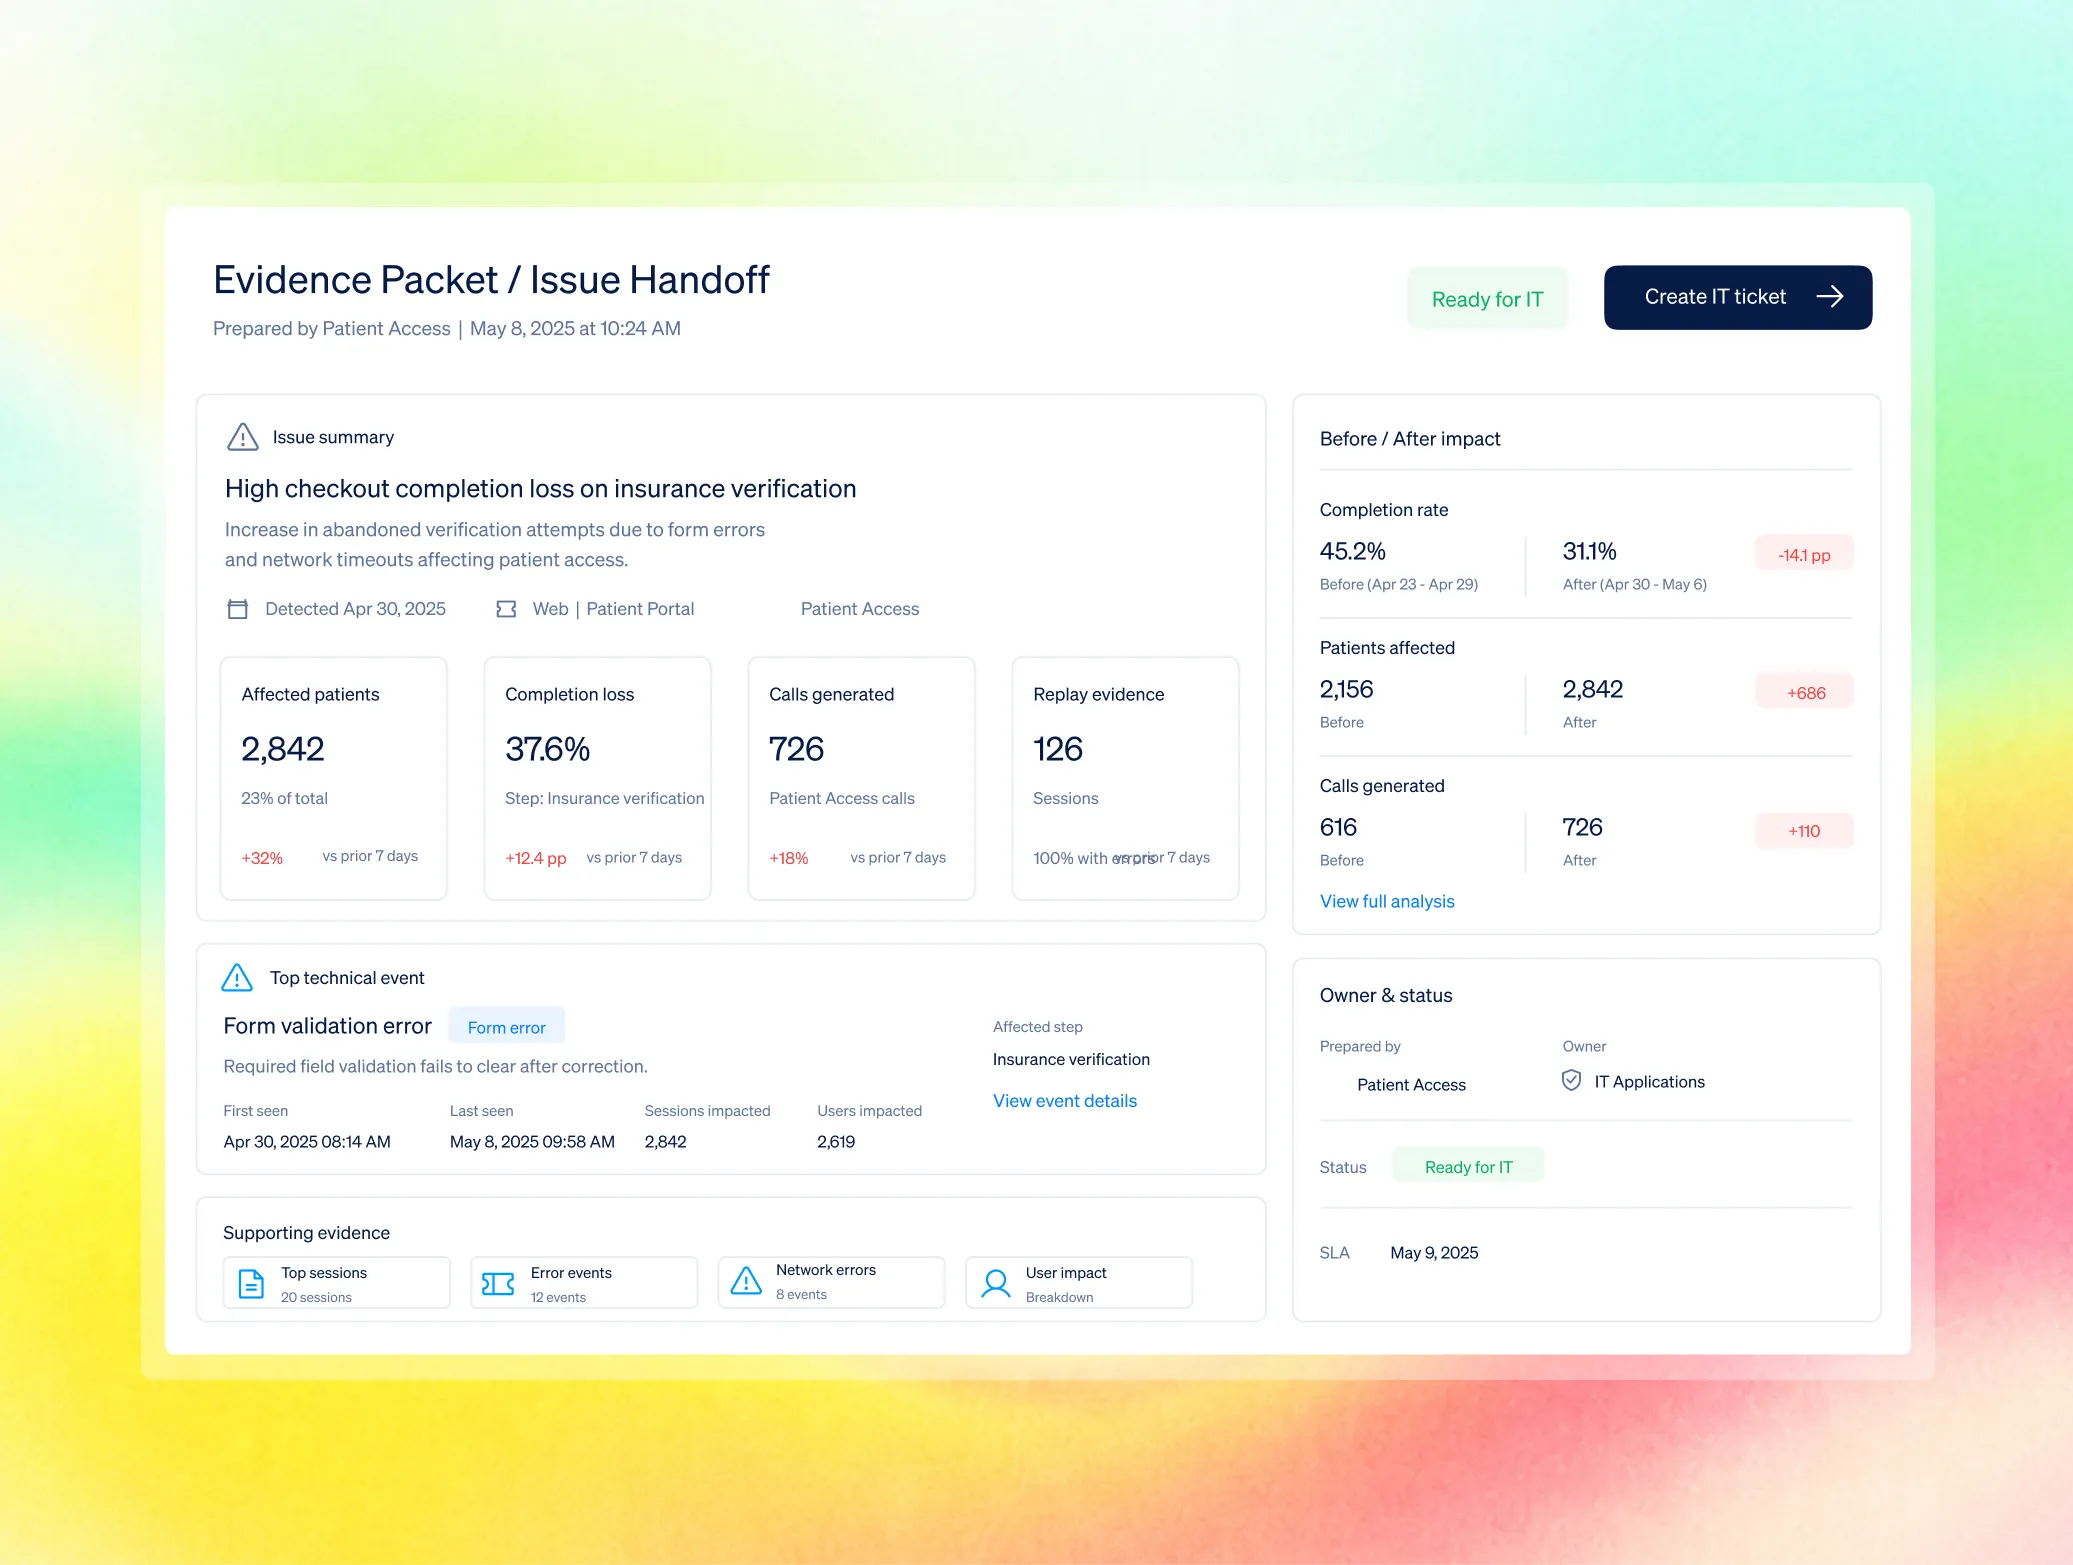Image resolution: width=2073 pixels, height=1565 pixels.
Task: Click the '616' calls before value
Action: pyautogui.click(x=1338, y=828)
